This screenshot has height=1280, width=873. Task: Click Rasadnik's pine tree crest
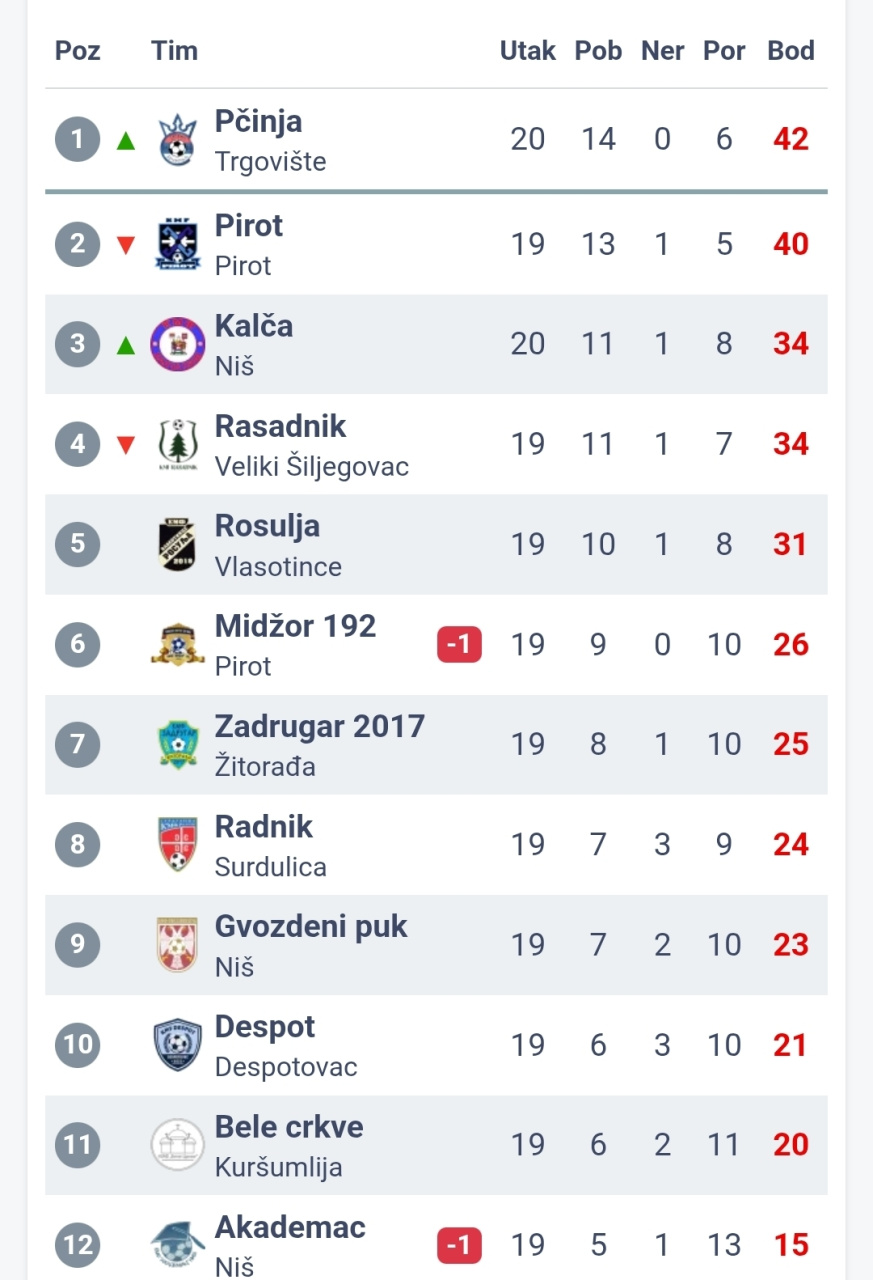pyautogui.click(x=178, y=444)
